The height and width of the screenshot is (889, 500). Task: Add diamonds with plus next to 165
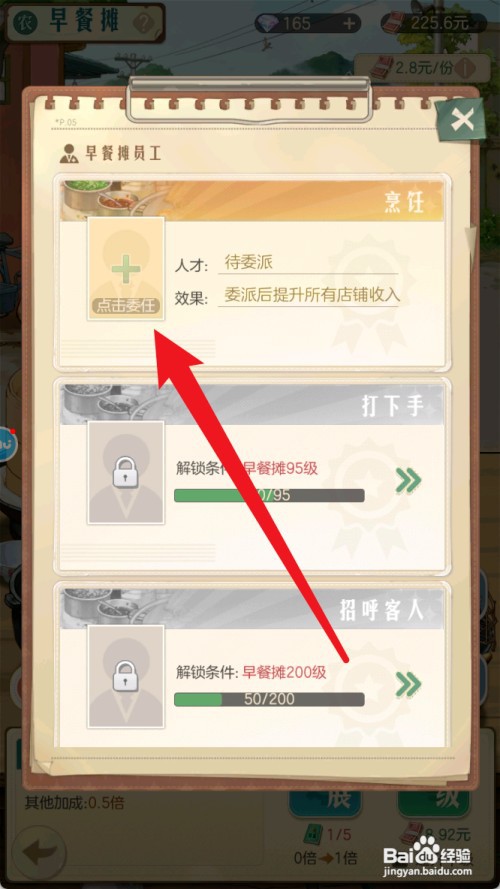(350, 23)
